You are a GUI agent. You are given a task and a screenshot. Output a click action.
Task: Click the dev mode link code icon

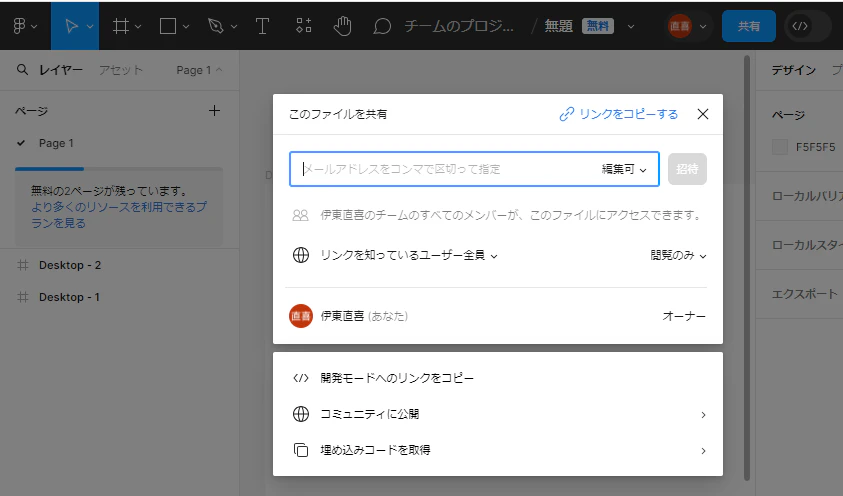click(x=301, y=378)
